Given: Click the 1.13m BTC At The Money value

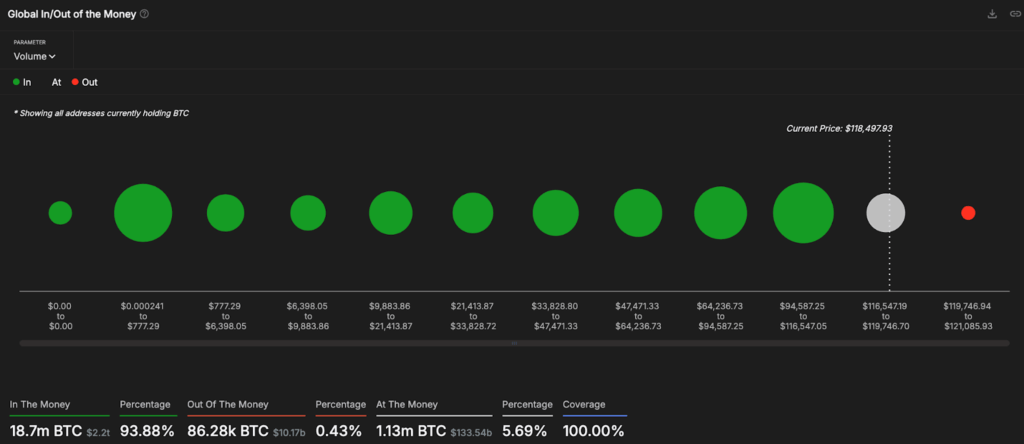Looking at the screenshot, I should [411, 431].
